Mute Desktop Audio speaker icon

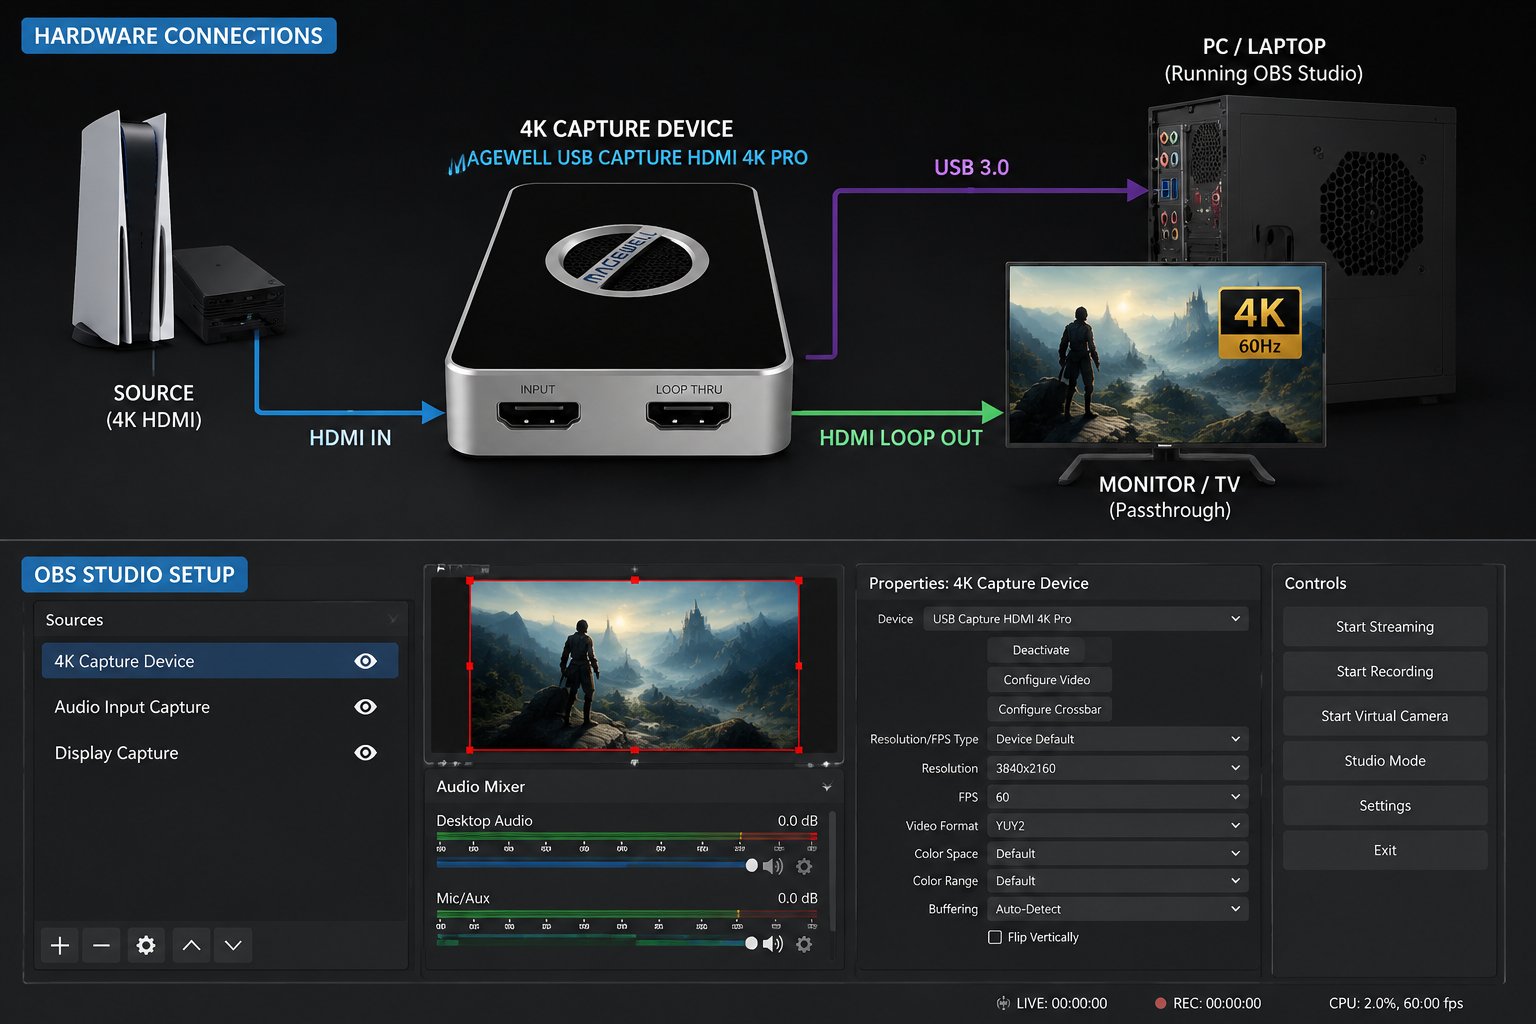(x=773, y=866)
